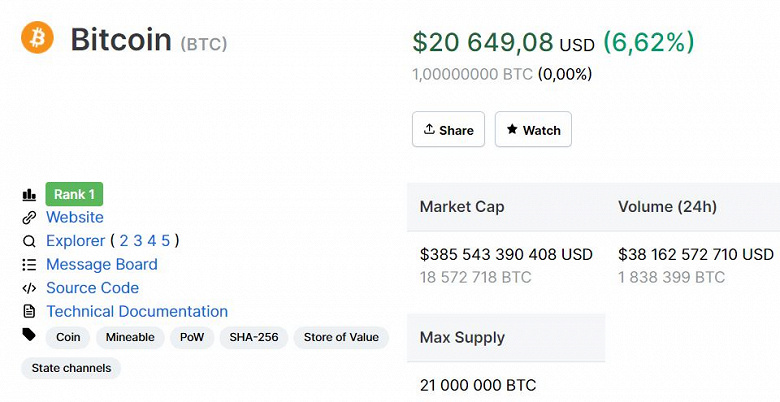
Task: Open the Technical Documentation link
Action: click(x=137, y=312)
